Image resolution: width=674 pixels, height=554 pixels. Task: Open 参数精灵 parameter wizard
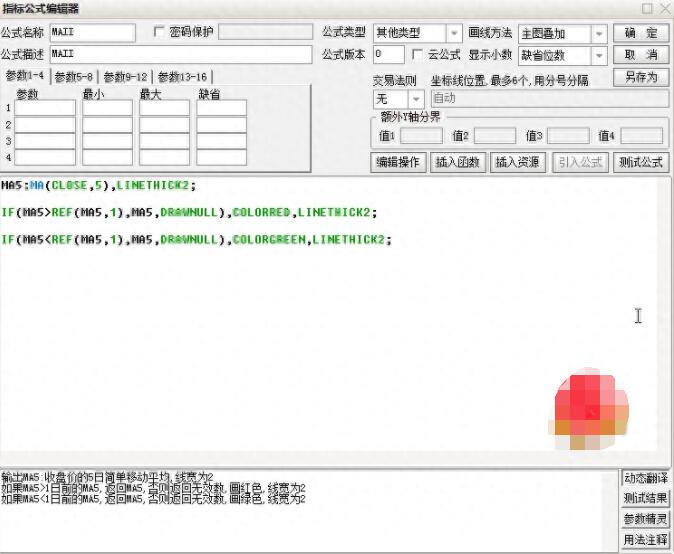click(x=645, y=519)
